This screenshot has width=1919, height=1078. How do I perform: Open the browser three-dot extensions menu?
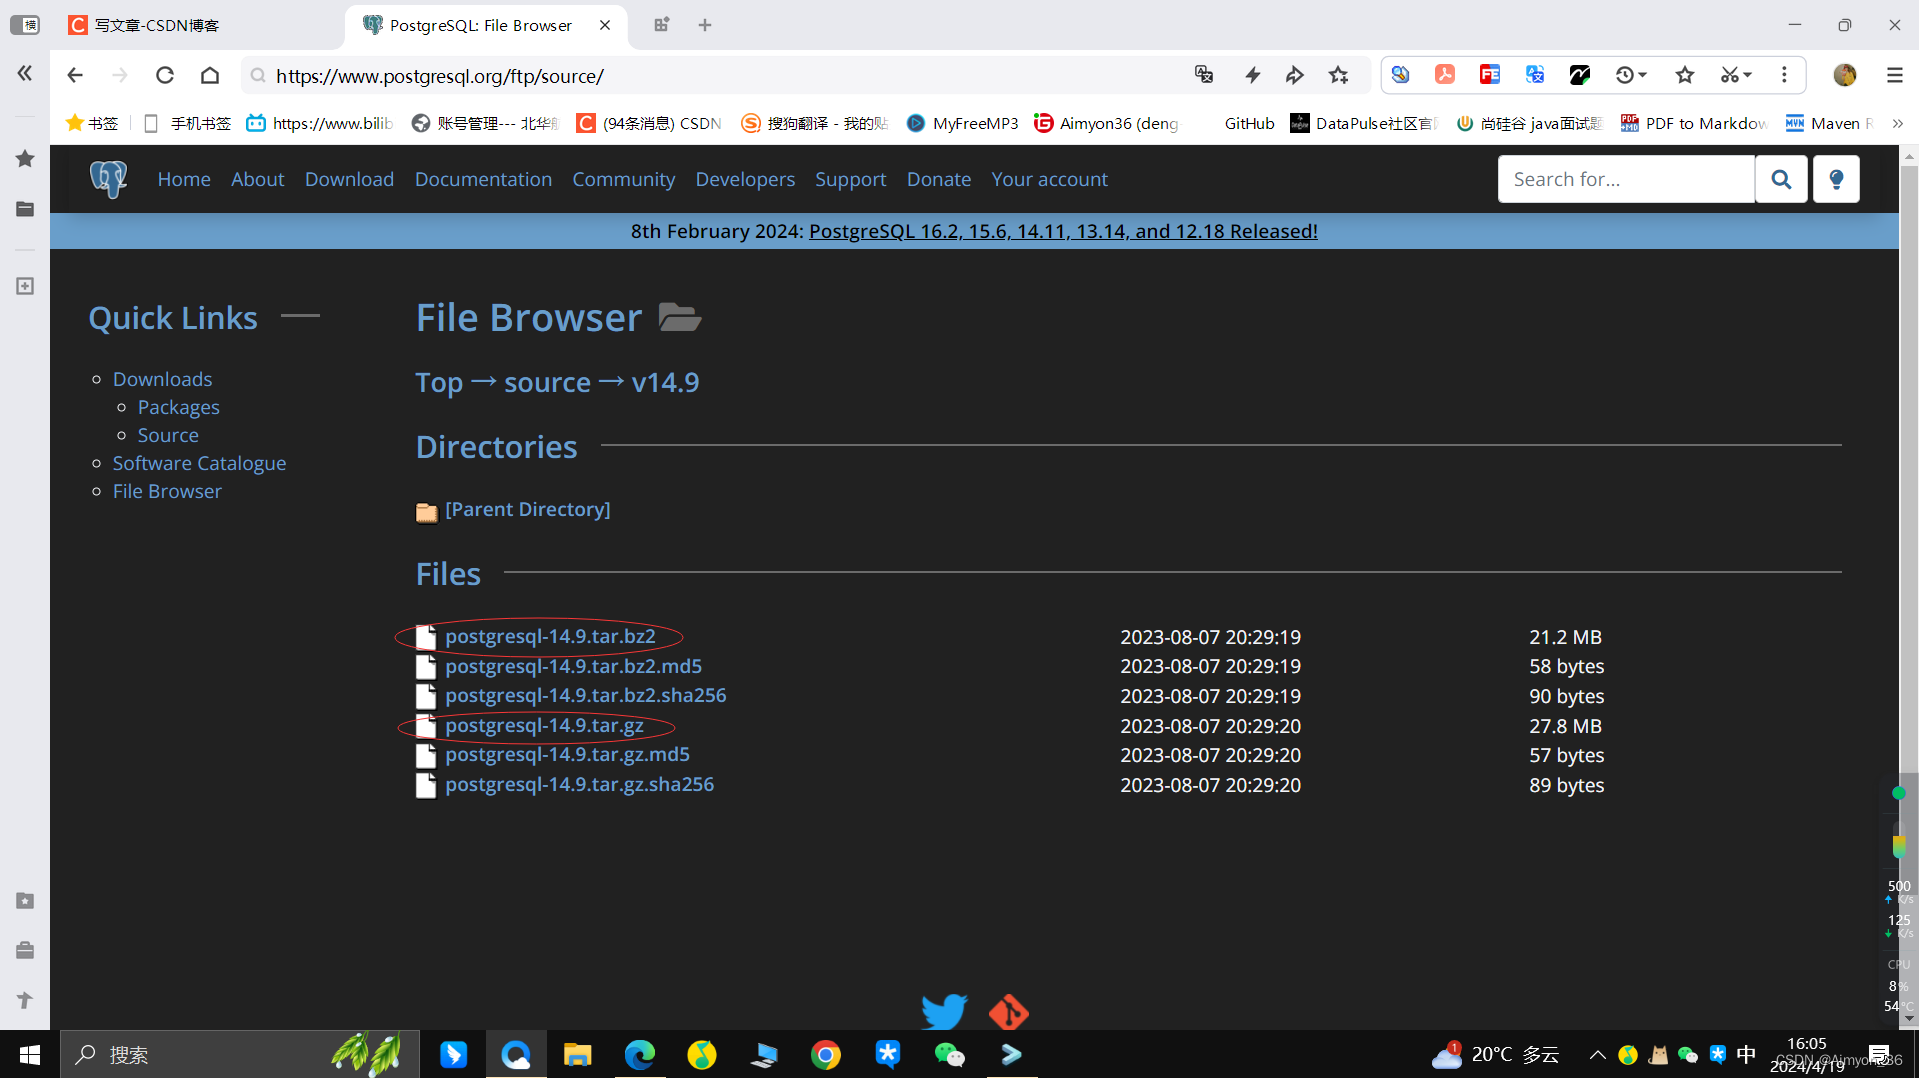tap(1784, 75)
